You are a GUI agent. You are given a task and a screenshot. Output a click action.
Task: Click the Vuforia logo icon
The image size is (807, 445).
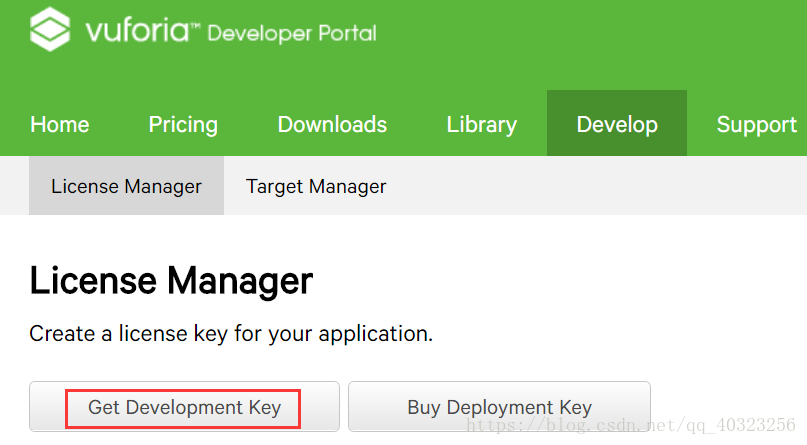click(50, 29)
